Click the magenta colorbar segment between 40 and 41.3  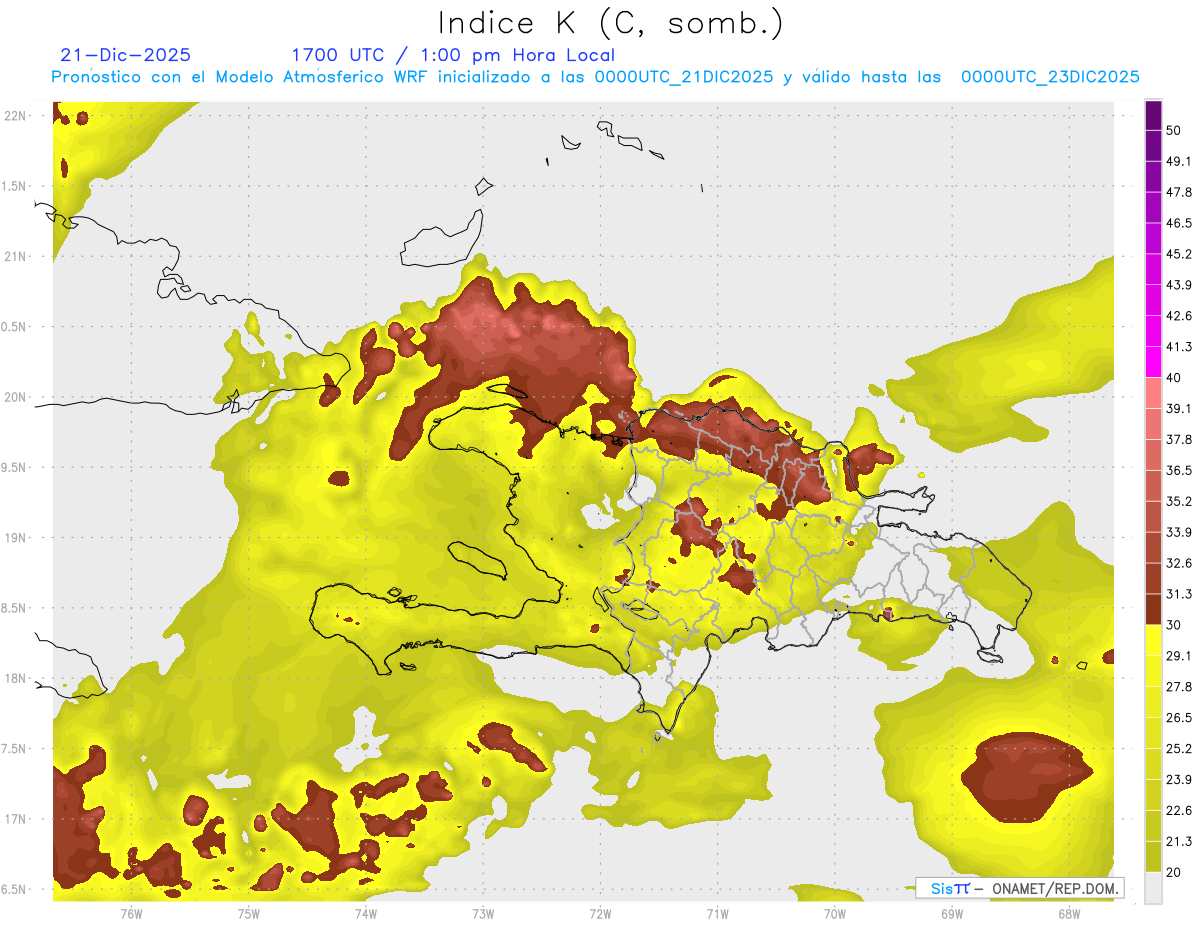pos(1153,362)
